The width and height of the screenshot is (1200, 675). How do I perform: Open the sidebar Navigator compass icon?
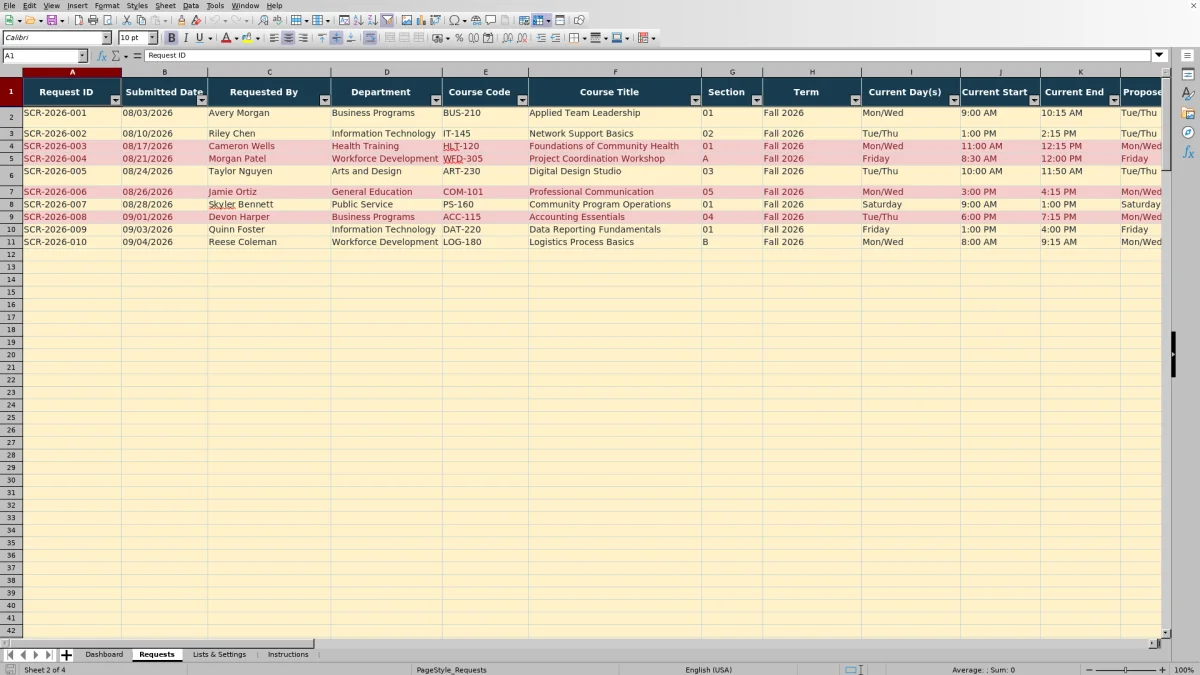pos(1188,132)
